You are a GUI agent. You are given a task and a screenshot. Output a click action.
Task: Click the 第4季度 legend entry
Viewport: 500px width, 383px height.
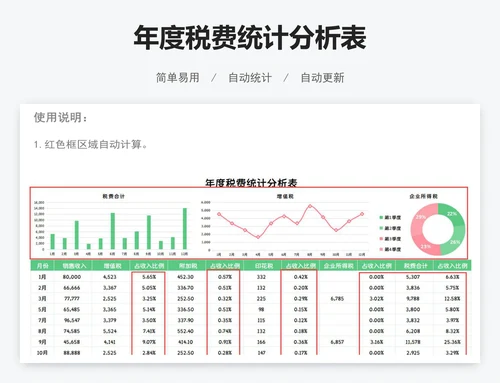tap(390, 249)
